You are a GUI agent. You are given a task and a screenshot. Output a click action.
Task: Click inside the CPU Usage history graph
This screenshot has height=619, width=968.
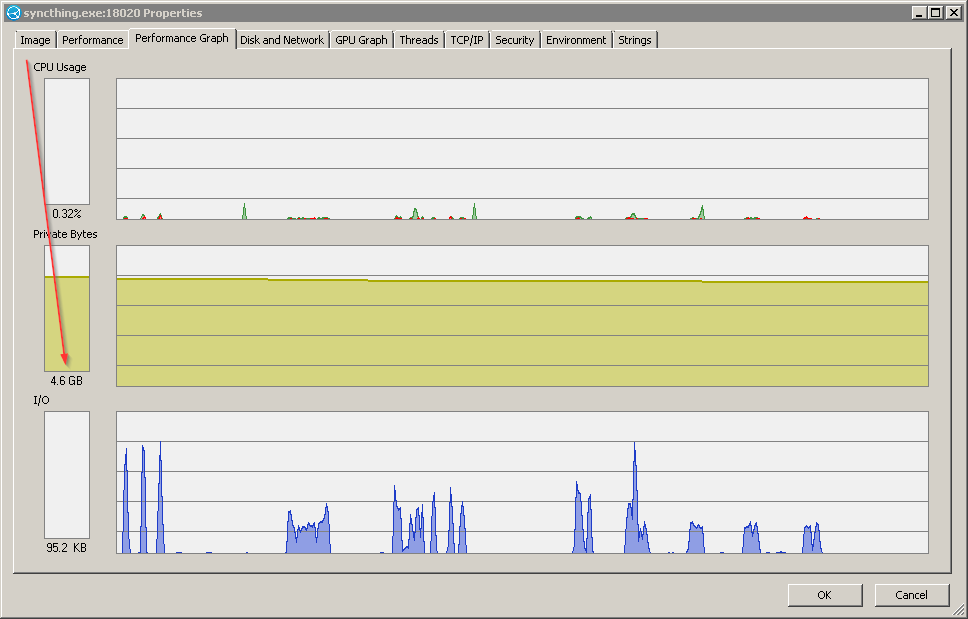point(520,148)
